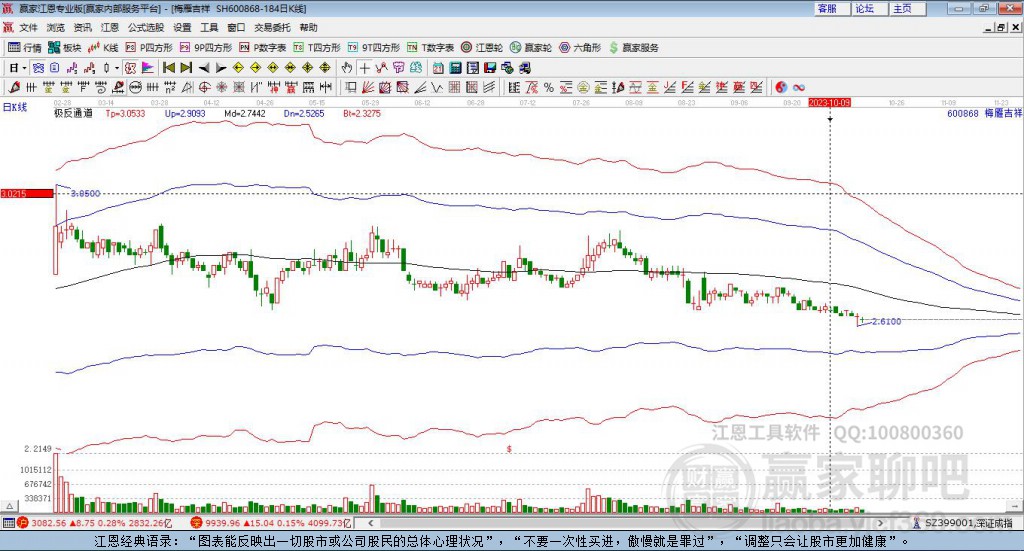The width and height of the screenshot is (1024, 551).
Task: Click the horizontal scrollbar left arrow
Action: coord(371,523)
